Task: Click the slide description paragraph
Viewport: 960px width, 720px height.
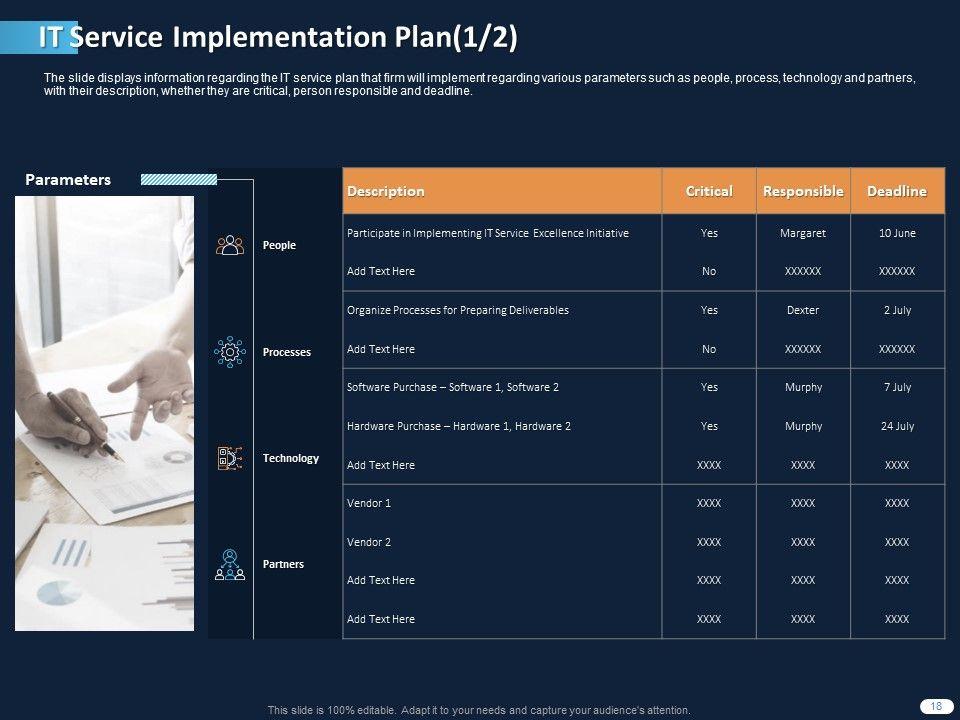Action: (478, 84)
